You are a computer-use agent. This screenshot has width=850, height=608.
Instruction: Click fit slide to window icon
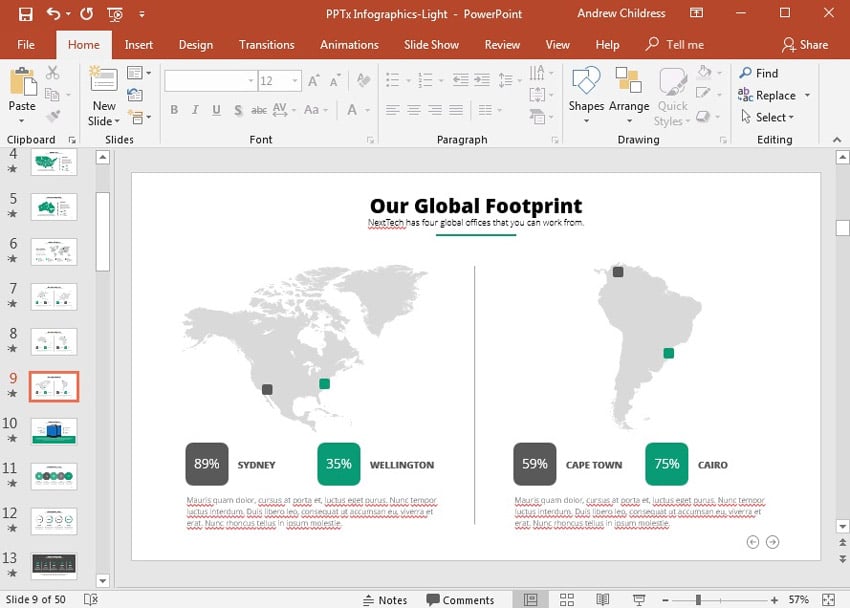coord(828,600)
